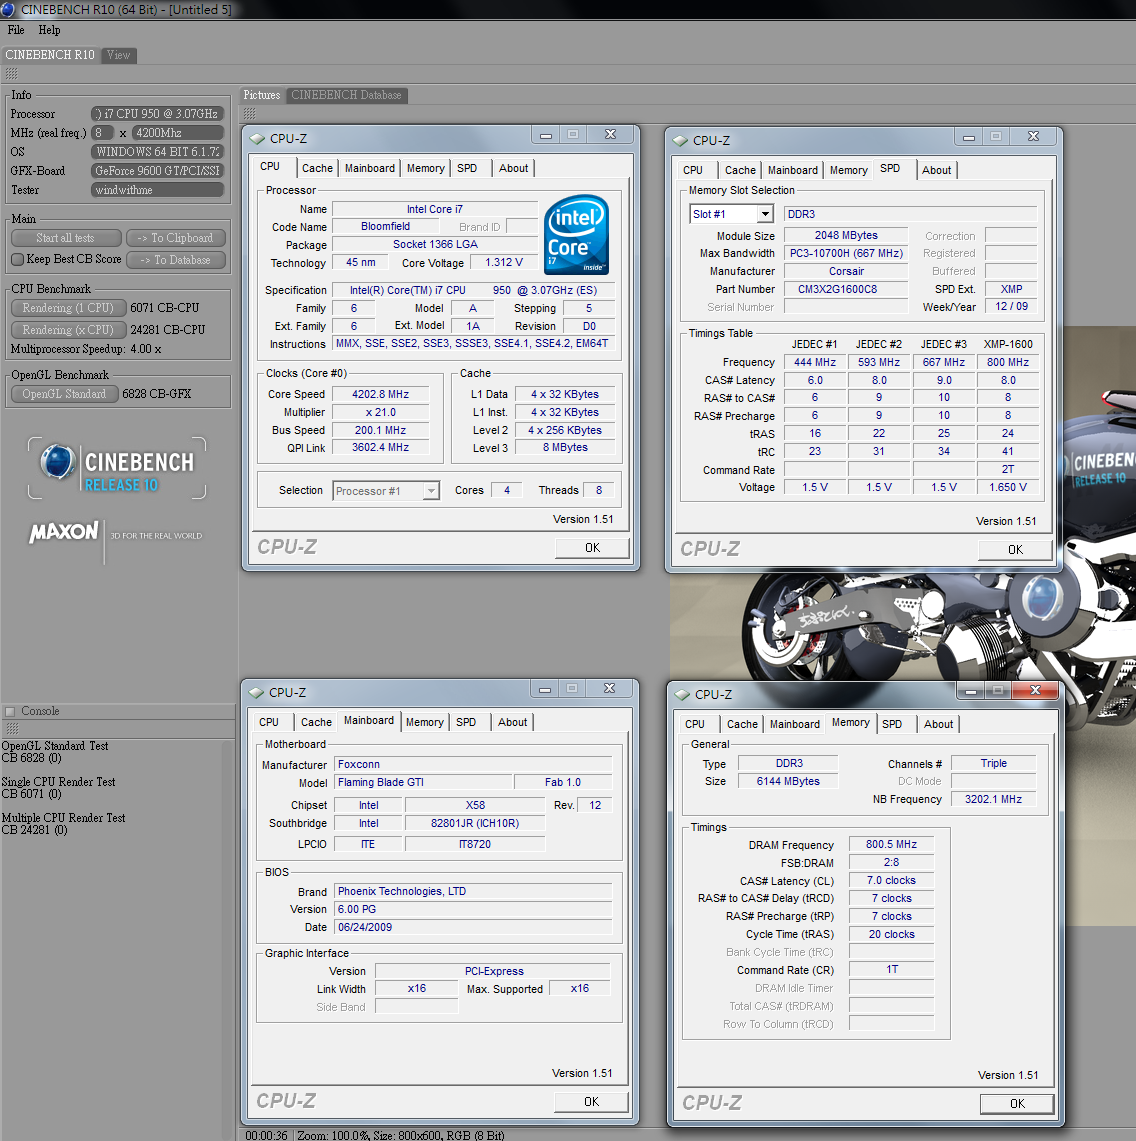Click the CINEBENCH icon in the title bar
This screenshot has width=1136, height=1141.
point(7,9)
